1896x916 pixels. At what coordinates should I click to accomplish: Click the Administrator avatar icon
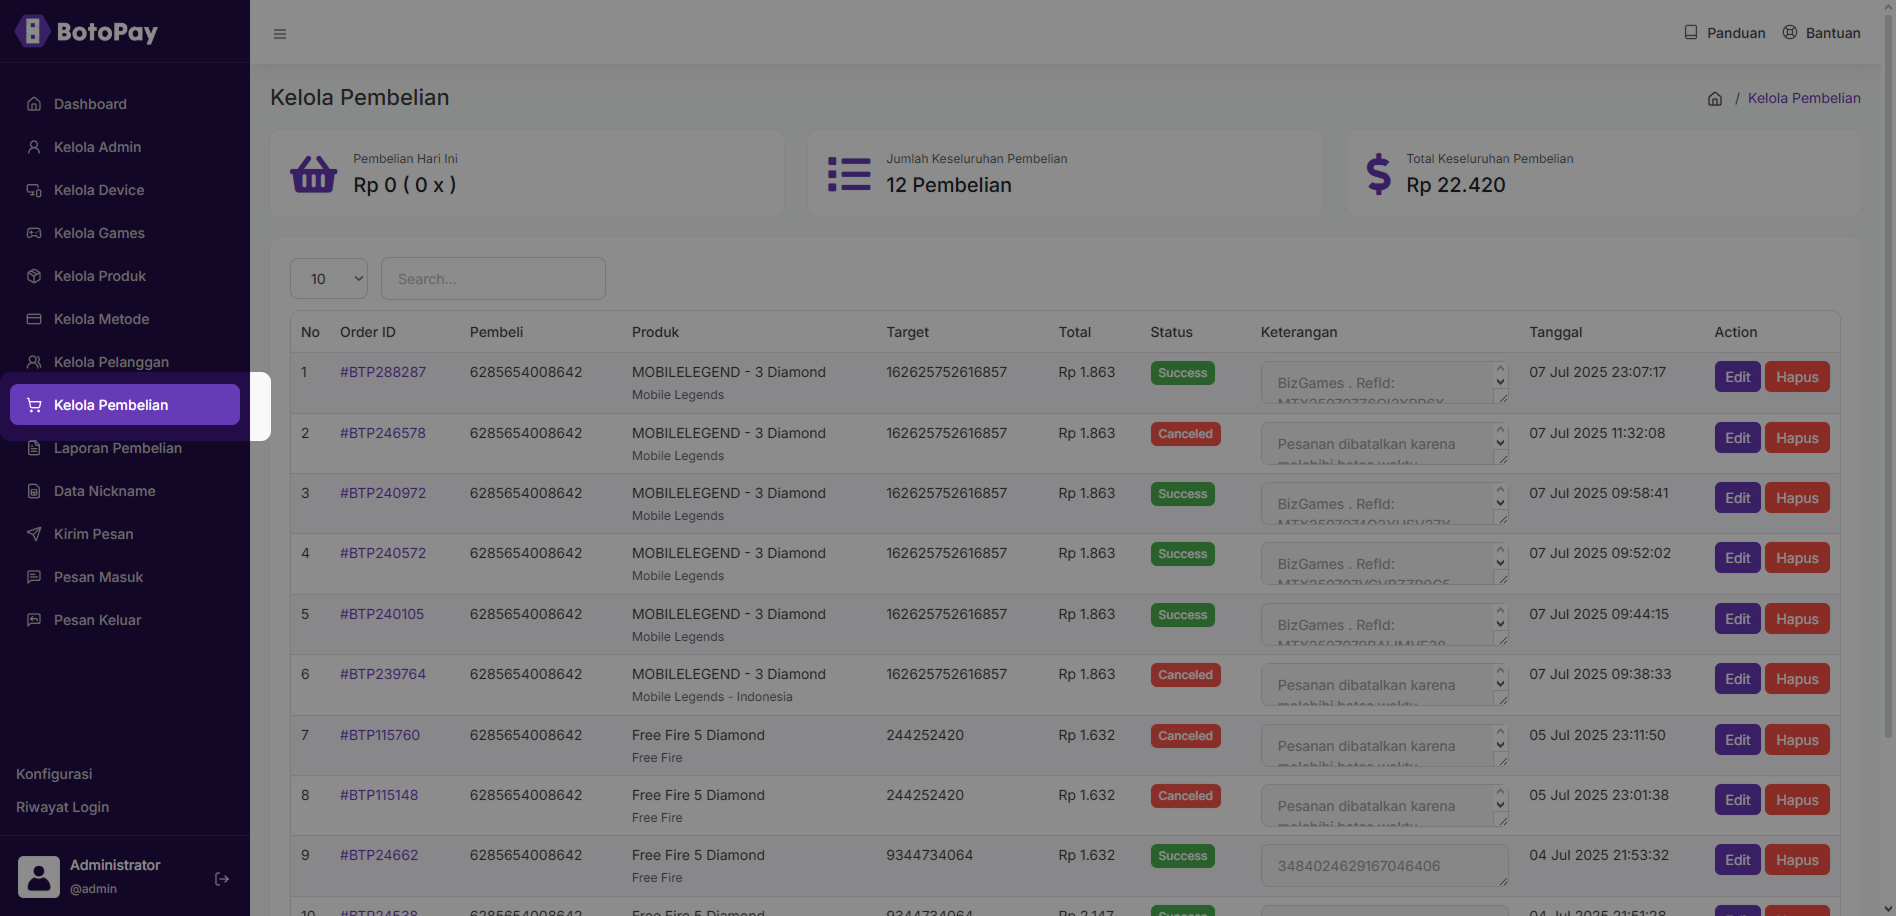click(39, 877)
